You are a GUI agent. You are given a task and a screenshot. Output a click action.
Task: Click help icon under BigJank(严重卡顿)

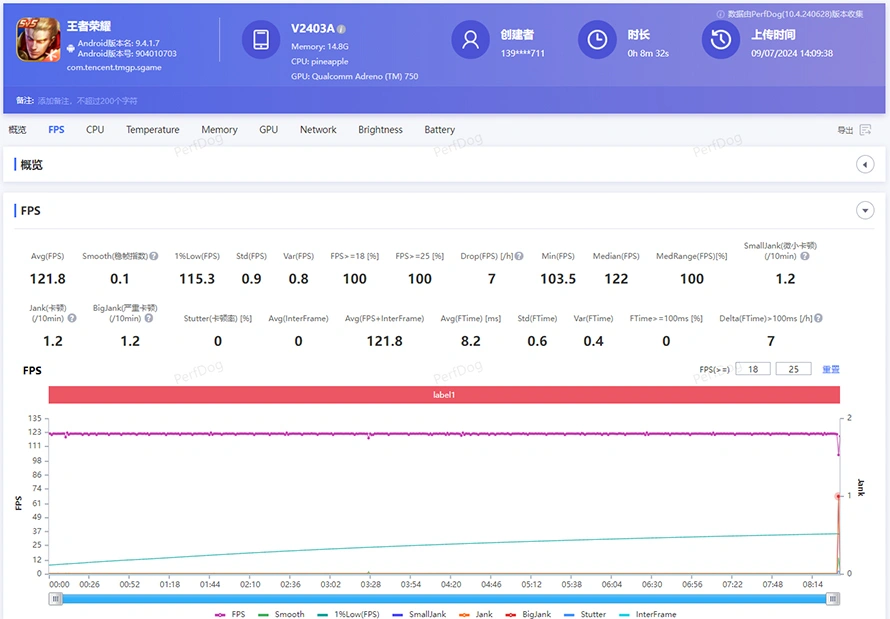click(149, 318)
